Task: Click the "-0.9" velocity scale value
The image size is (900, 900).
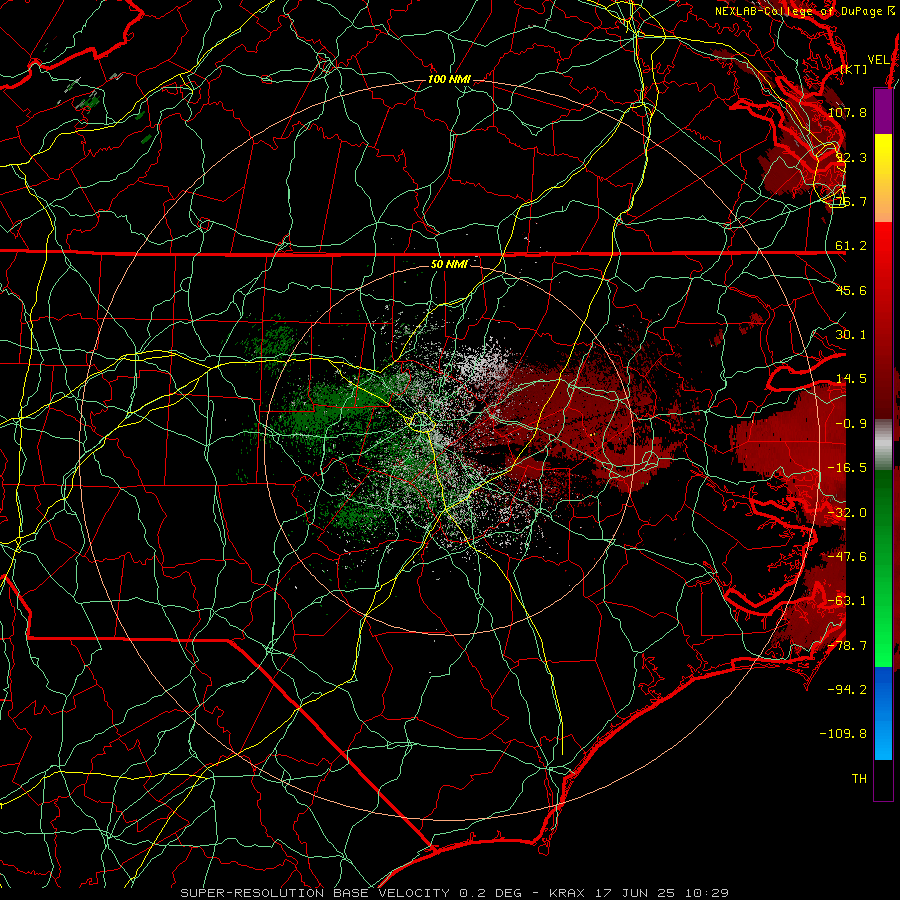Action: [851, 424]
